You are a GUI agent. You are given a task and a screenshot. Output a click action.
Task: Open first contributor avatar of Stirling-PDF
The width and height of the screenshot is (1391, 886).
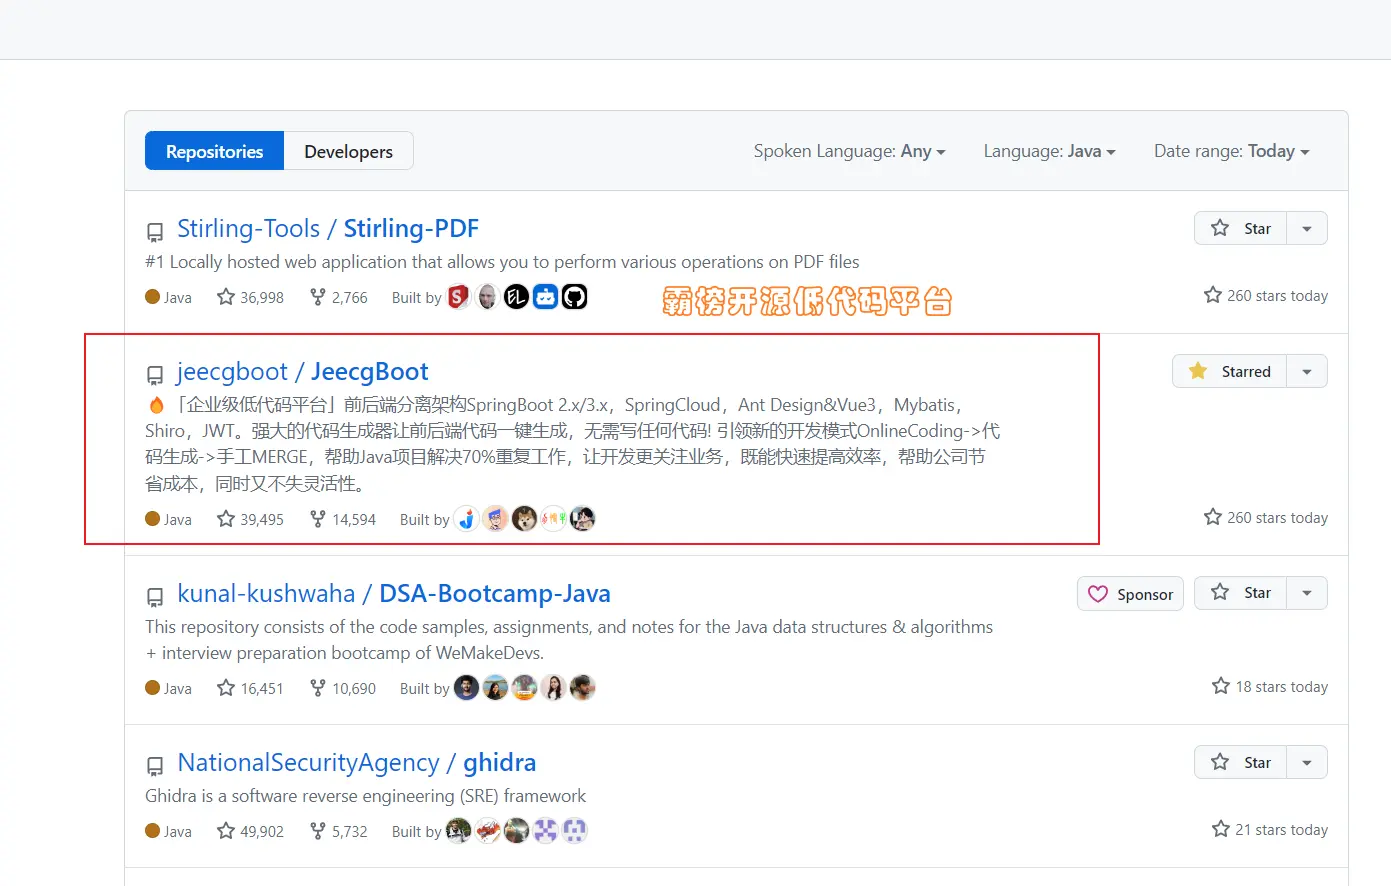pyautogui.click(x=458, y=297)
